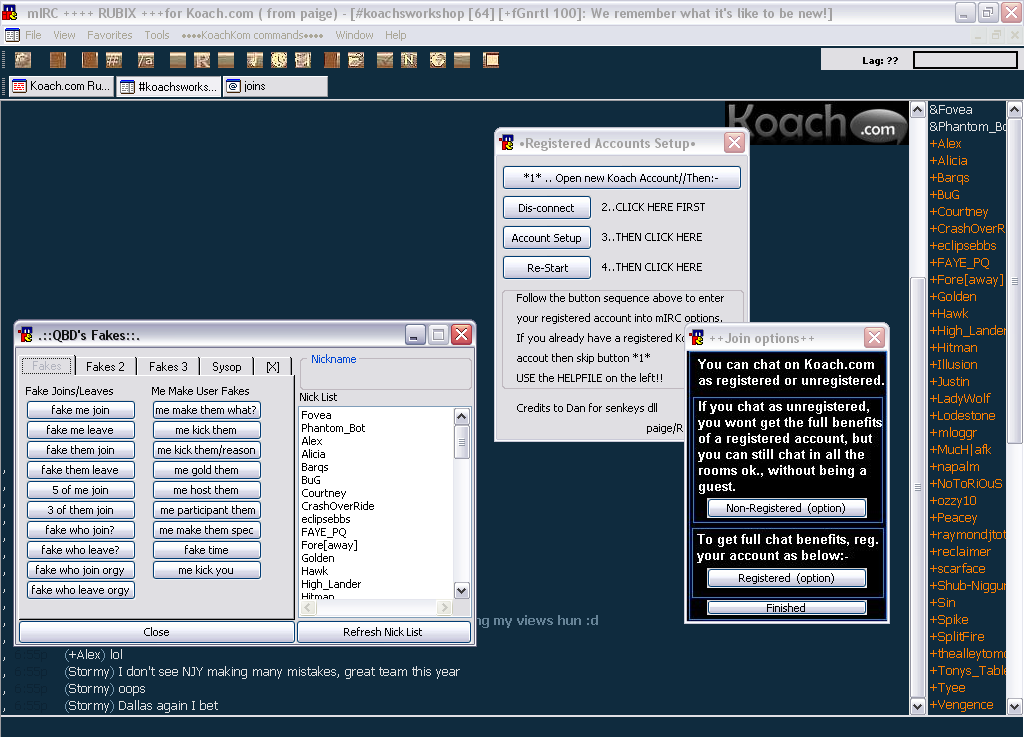Viewport: 1024px width, 737px height.
Task: Click the checkmark toolbar icon
Action: [385, 61]
